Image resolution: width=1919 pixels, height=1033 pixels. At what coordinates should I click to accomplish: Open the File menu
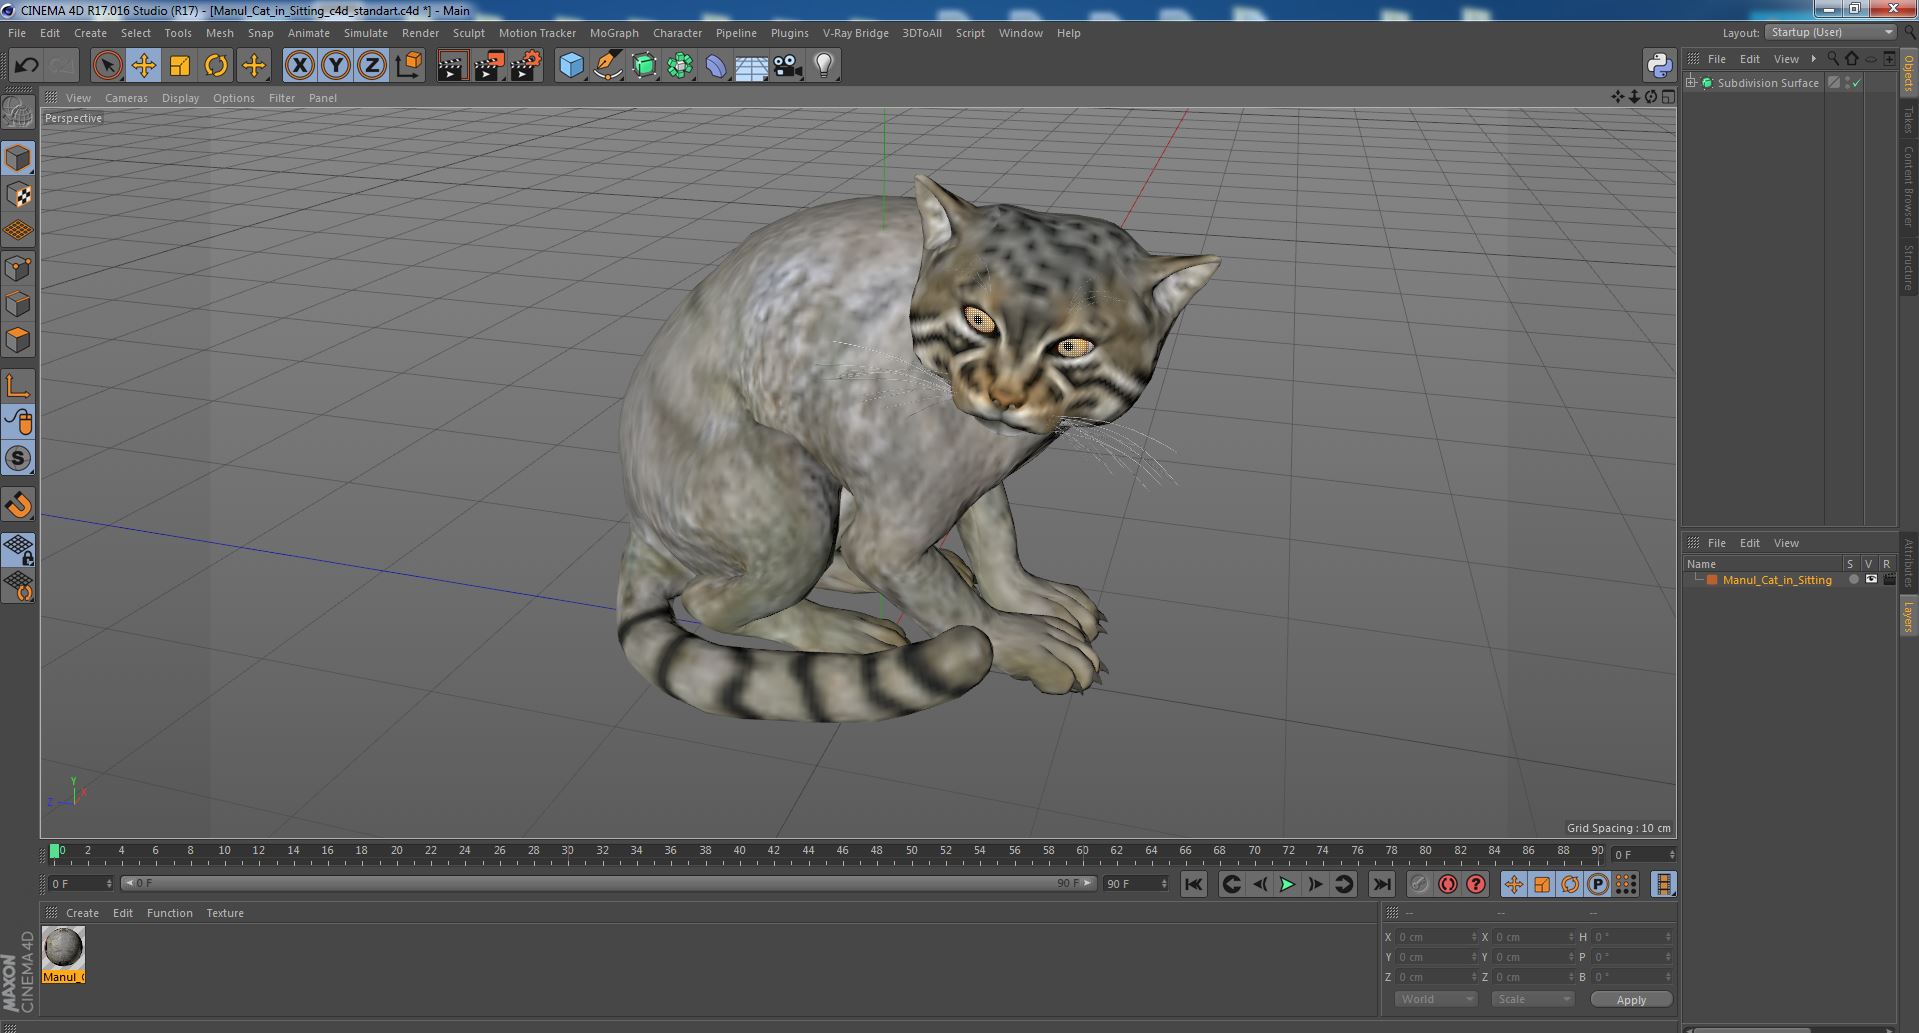(17, 33)
